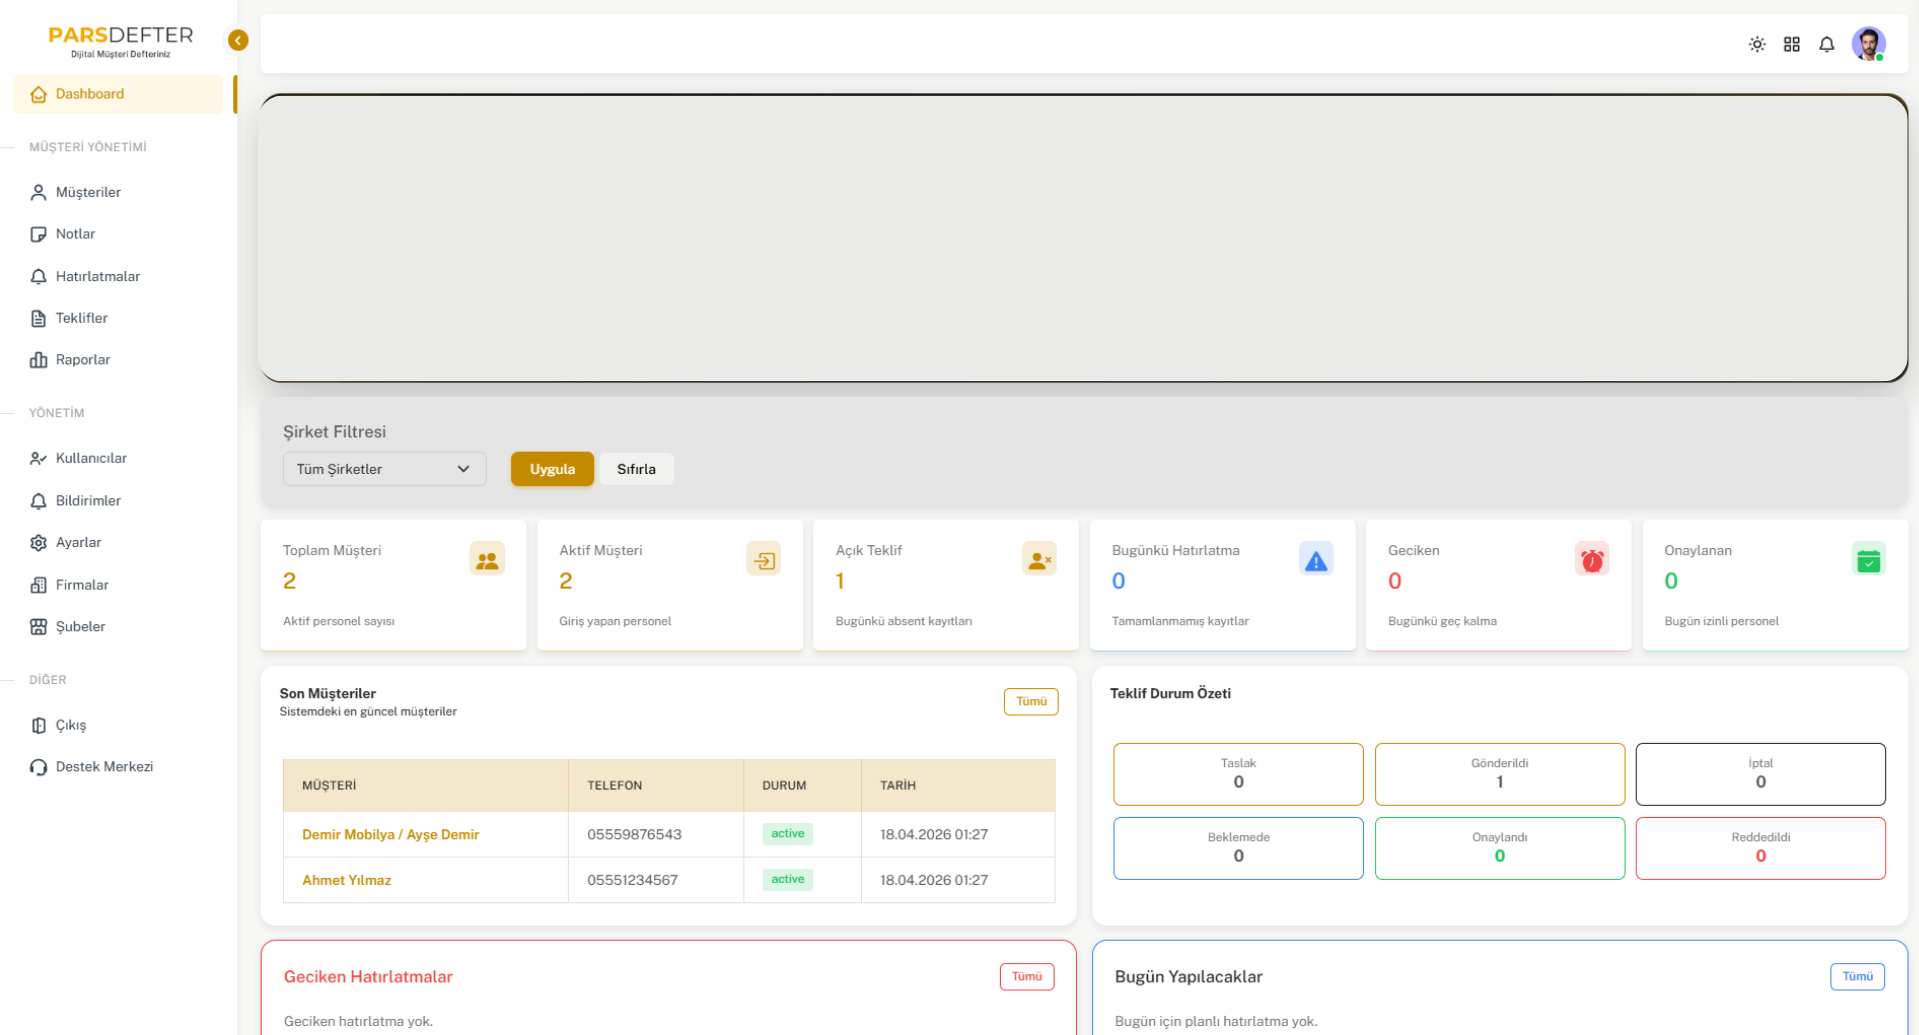Screen dimensions: 1919x1035
Task: Open Şubeler from the sidebar
Action: (80, 626)
